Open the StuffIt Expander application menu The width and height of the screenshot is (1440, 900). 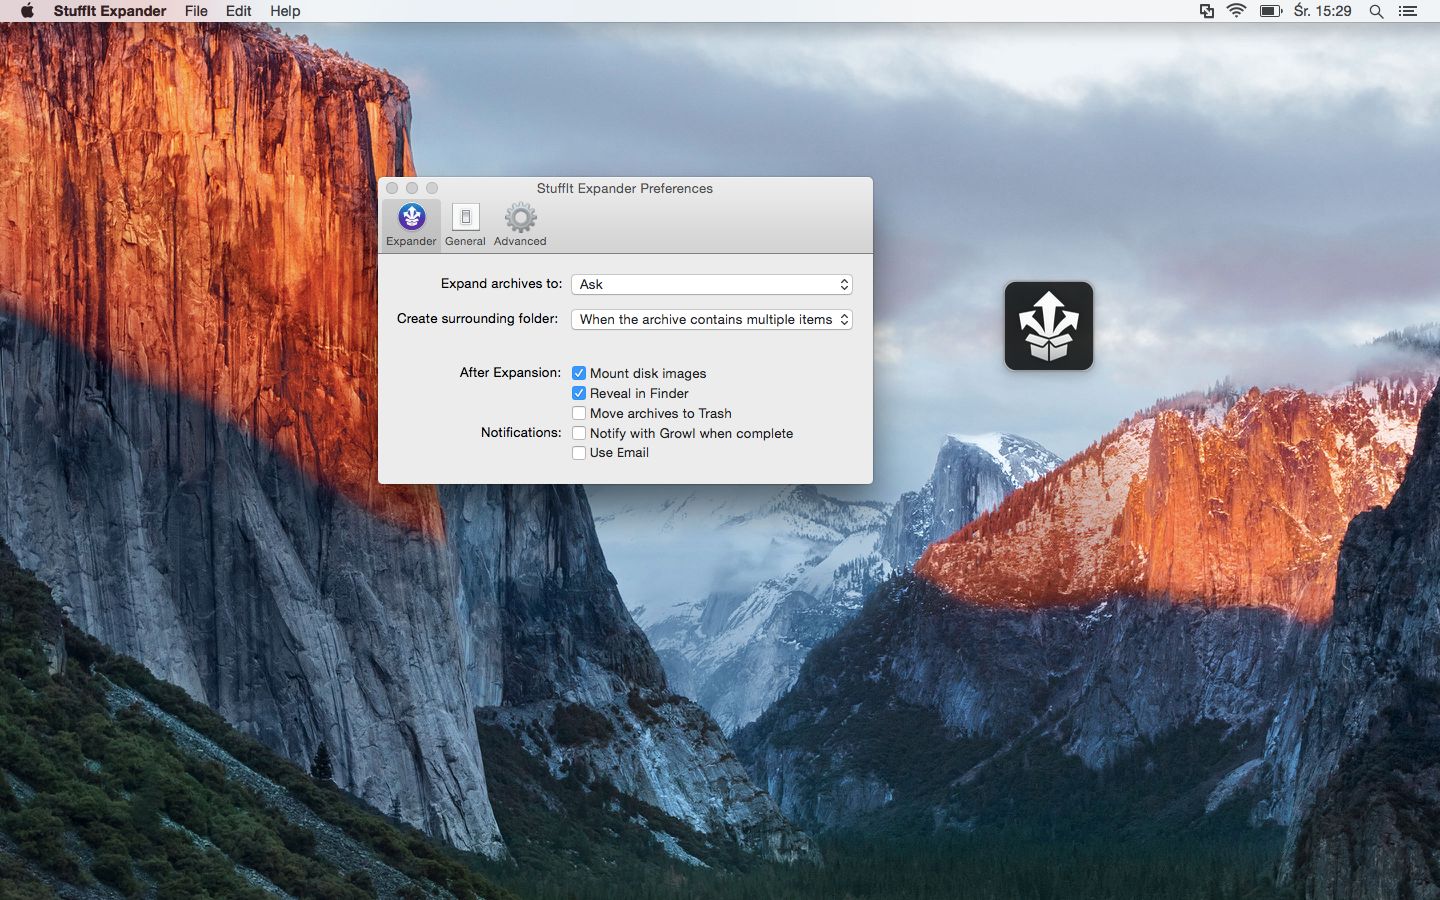(110, 11)
